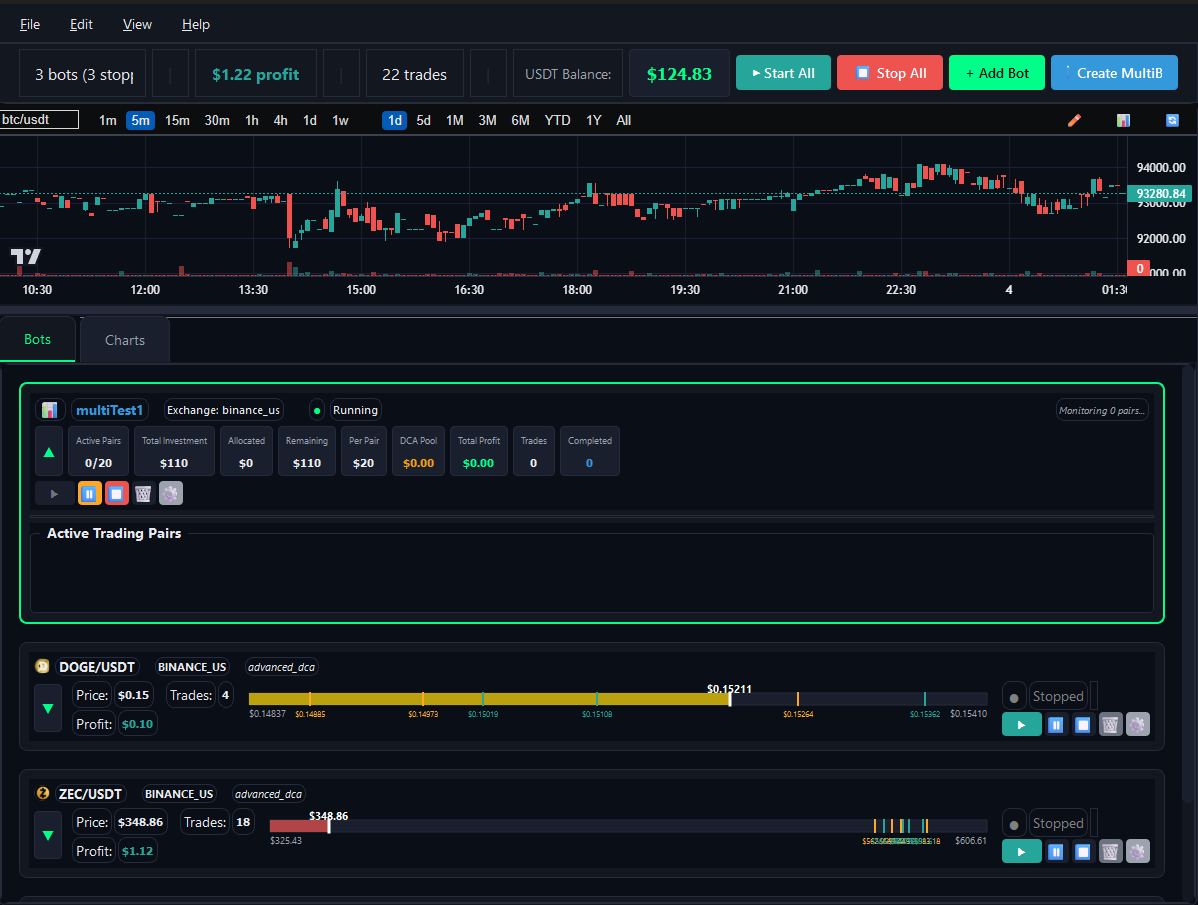Toggle the Stopped status dot on DOGE/USDT
Viewport: 1198px width, 905px height.
(1014, 695)
